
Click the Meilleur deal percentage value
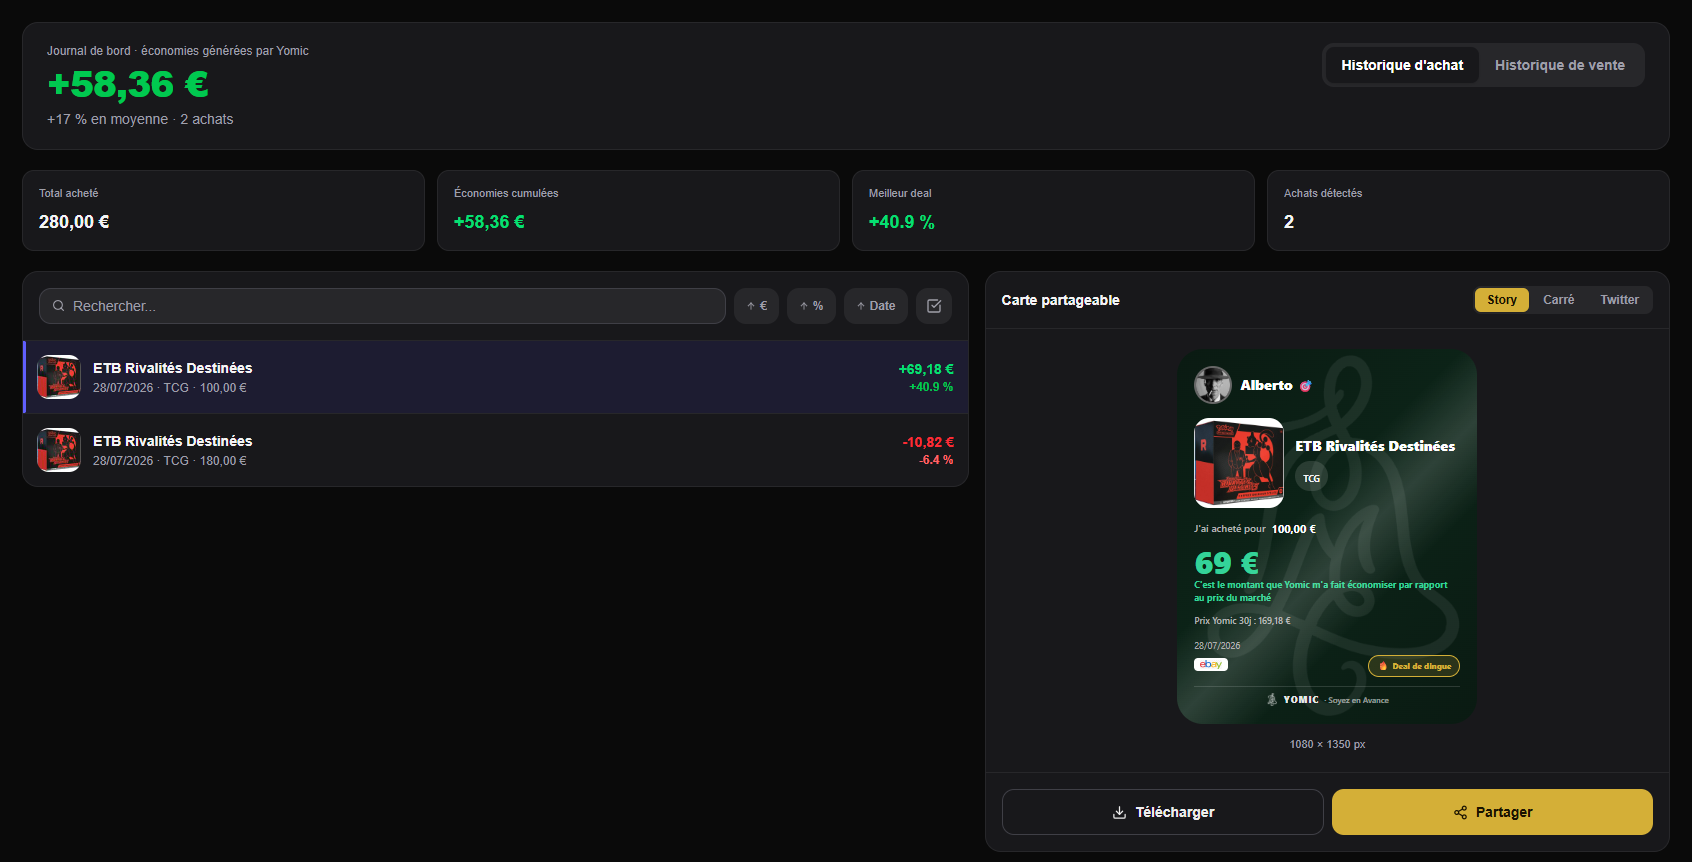click(x=902, y=222)
